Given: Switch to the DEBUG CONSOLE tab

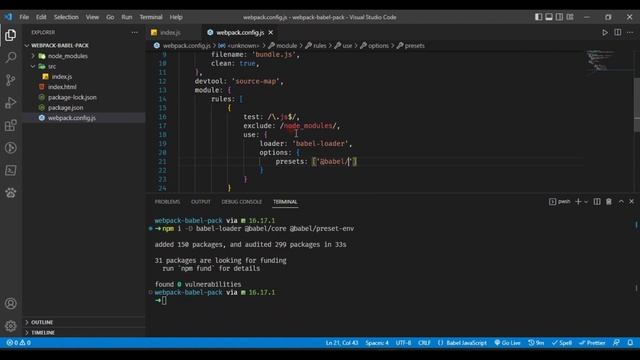Looking at the screenshot, I should pos(242,202).
